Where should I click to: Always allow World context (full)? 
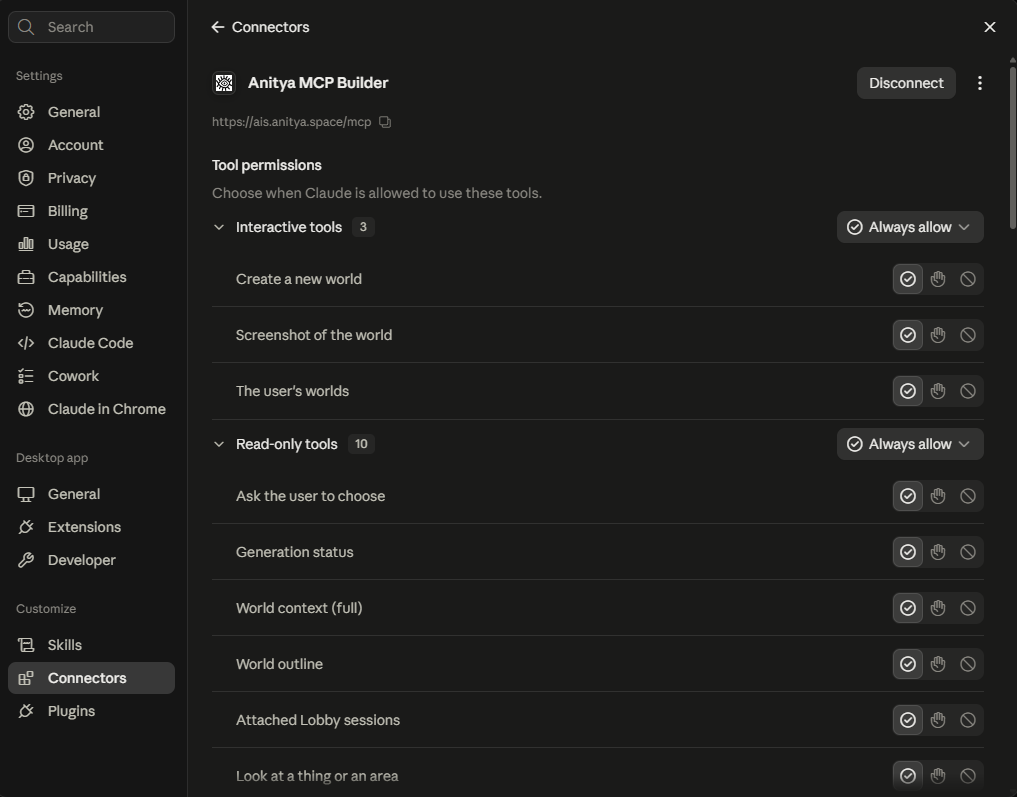908,608
